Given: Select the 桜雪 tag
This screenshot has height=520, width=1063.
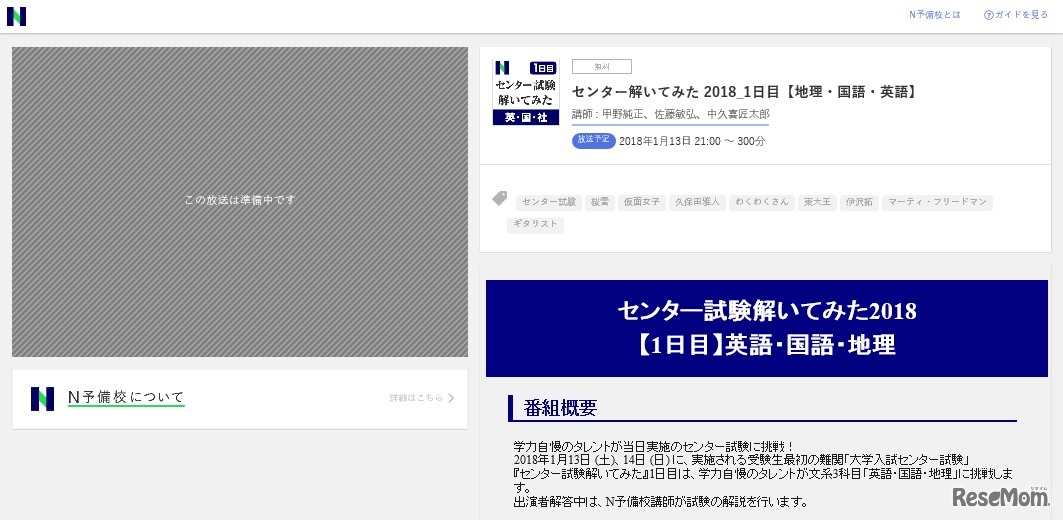Looking at the screenshot, I should pyautogui.click(x=599, y=202).
